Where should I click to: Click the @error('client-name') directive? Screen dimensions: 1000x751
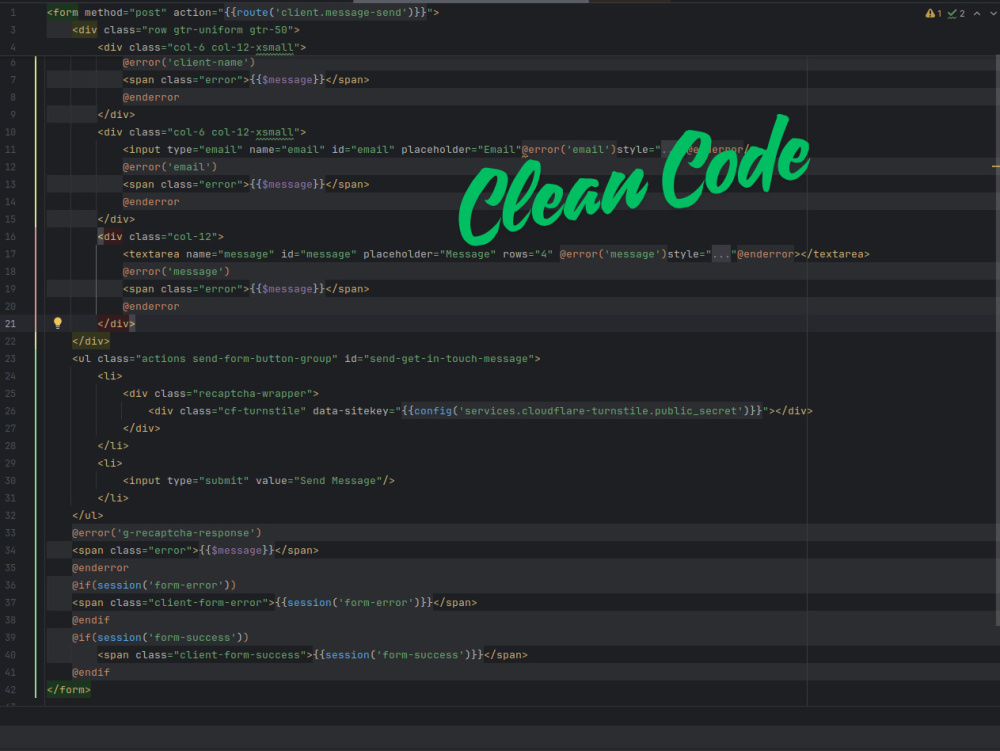click(189, 62)
